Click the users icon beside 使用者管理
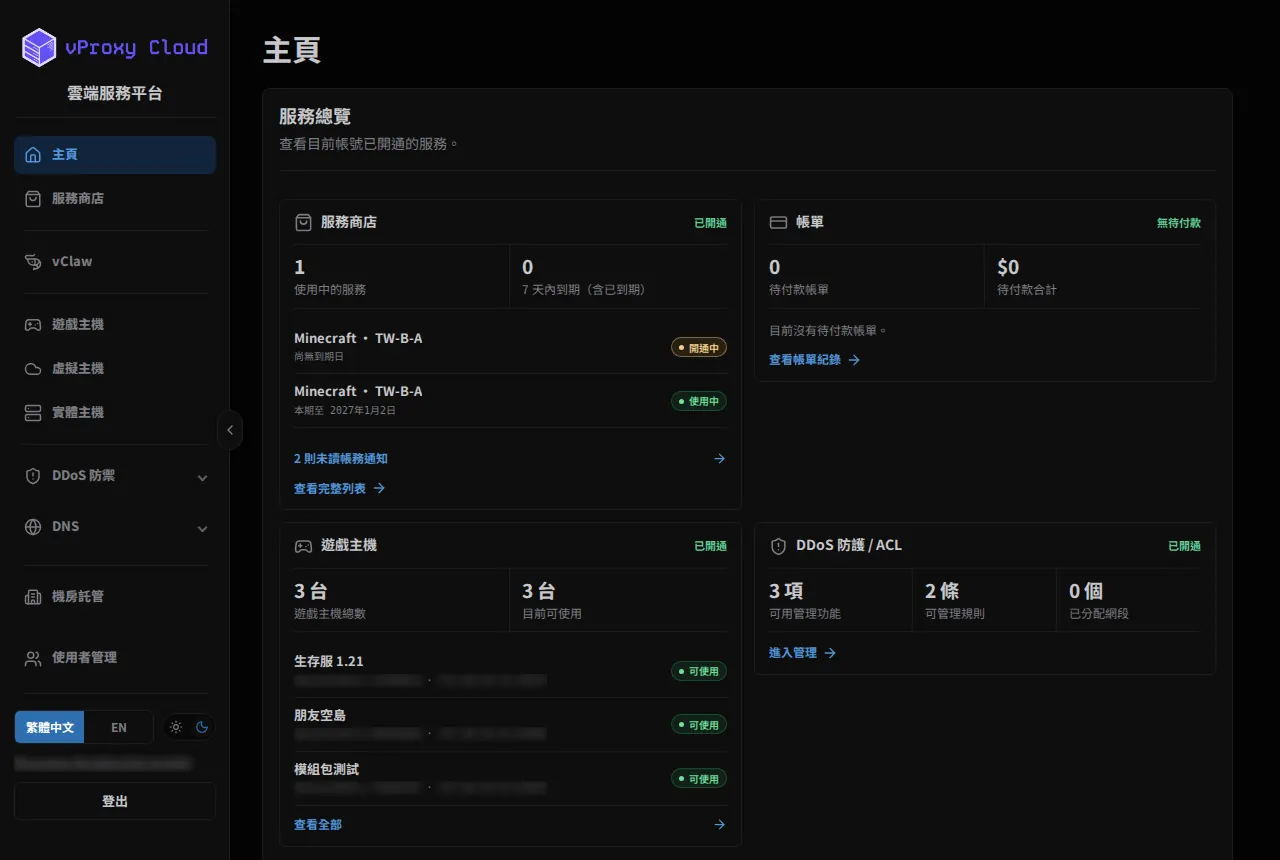Screen dimensions: 1280x860 coord(33,658)
